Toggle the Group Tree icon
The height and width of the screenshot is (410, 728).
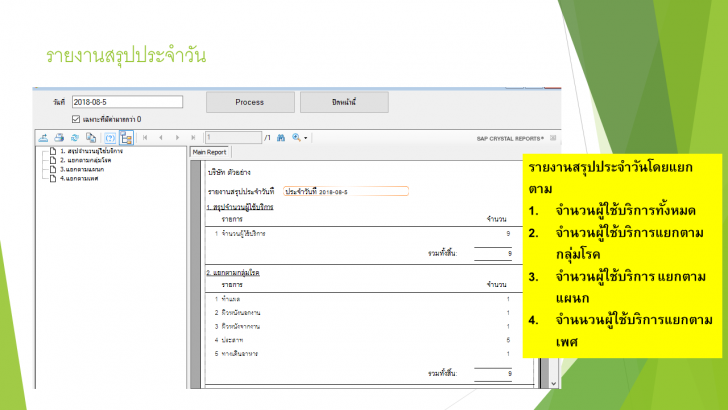[x=126, y=138]
